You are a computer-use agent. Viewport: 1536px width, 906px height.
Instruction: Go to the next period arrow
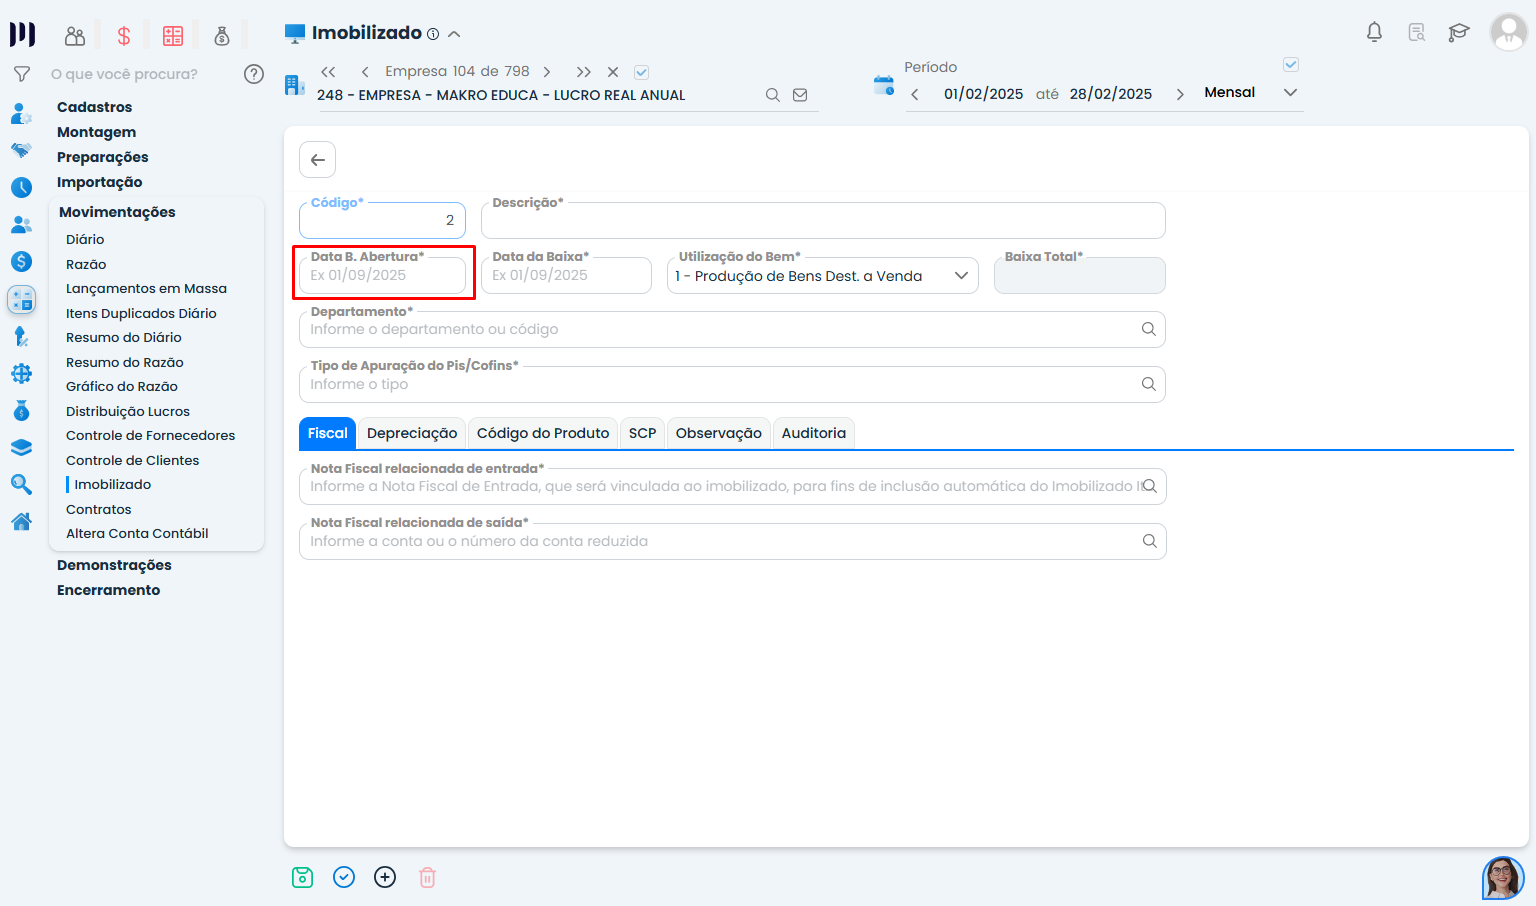[x=1180, y=94]
